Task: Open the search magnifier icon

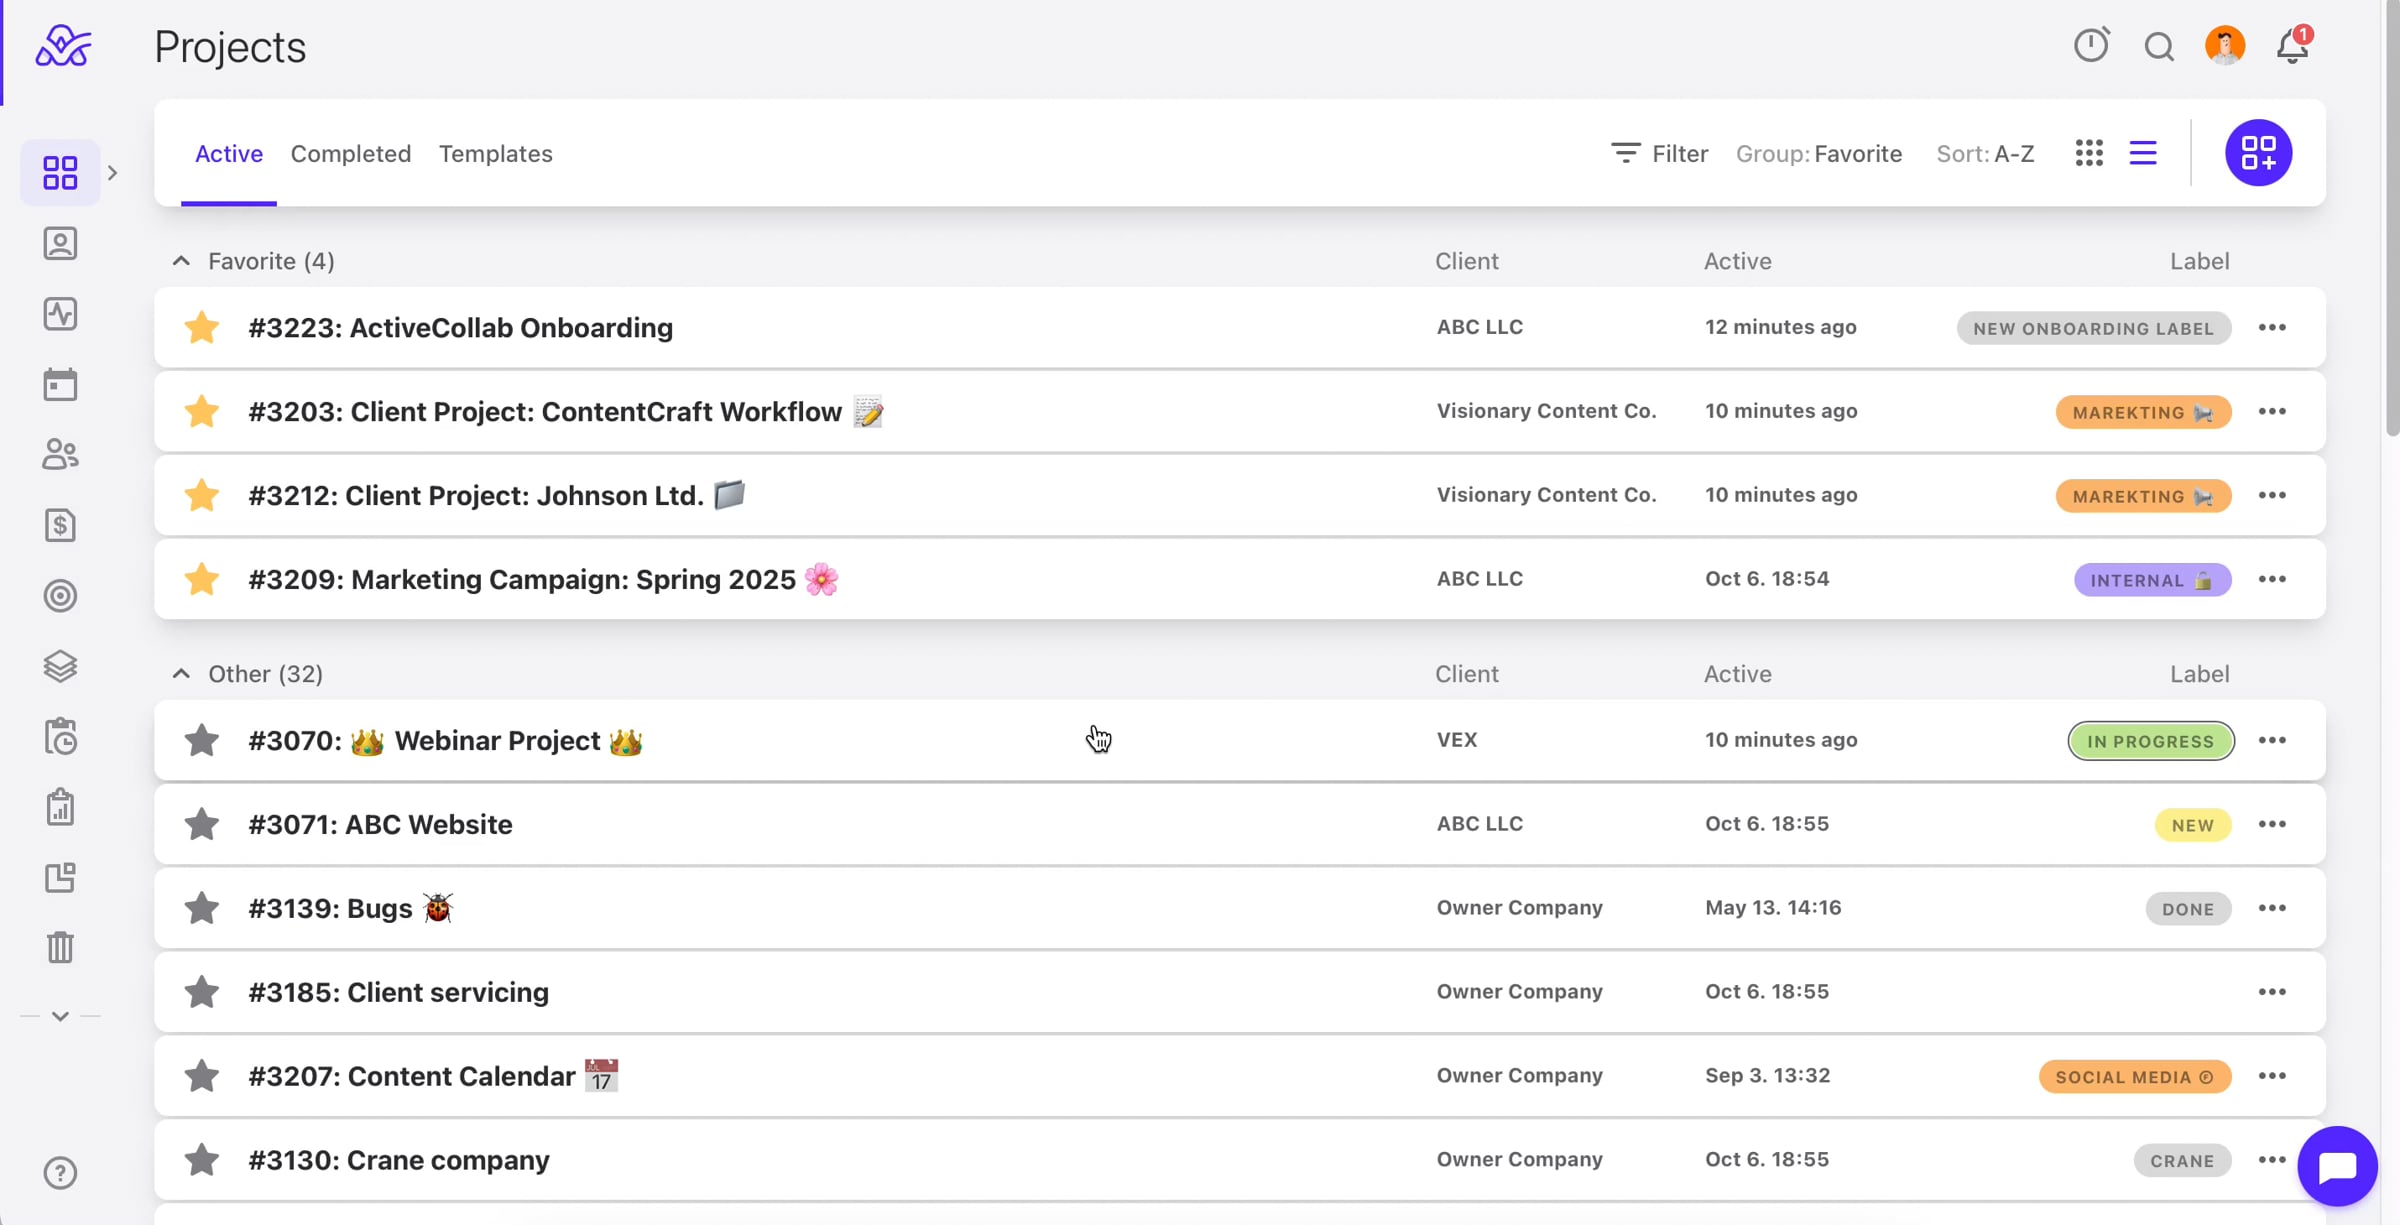Action: 2159,46
